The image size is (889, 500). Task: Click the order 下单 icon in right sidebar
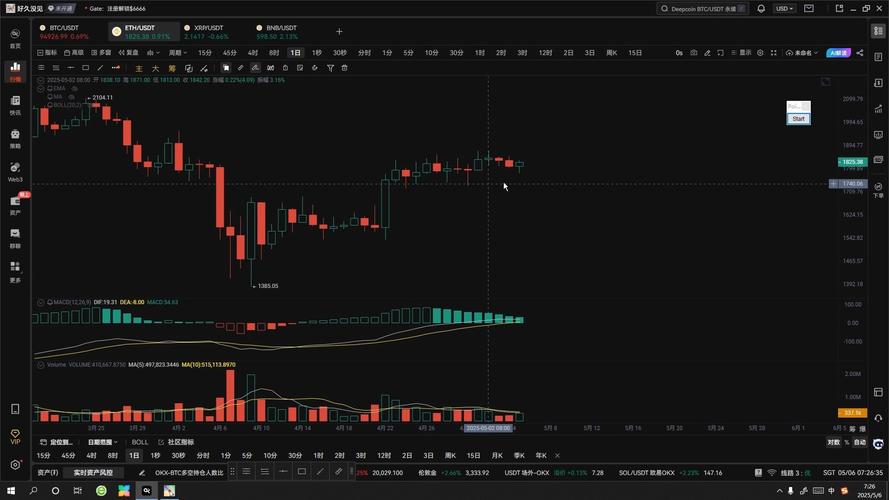pyautogui.click(x=878, y=189)
